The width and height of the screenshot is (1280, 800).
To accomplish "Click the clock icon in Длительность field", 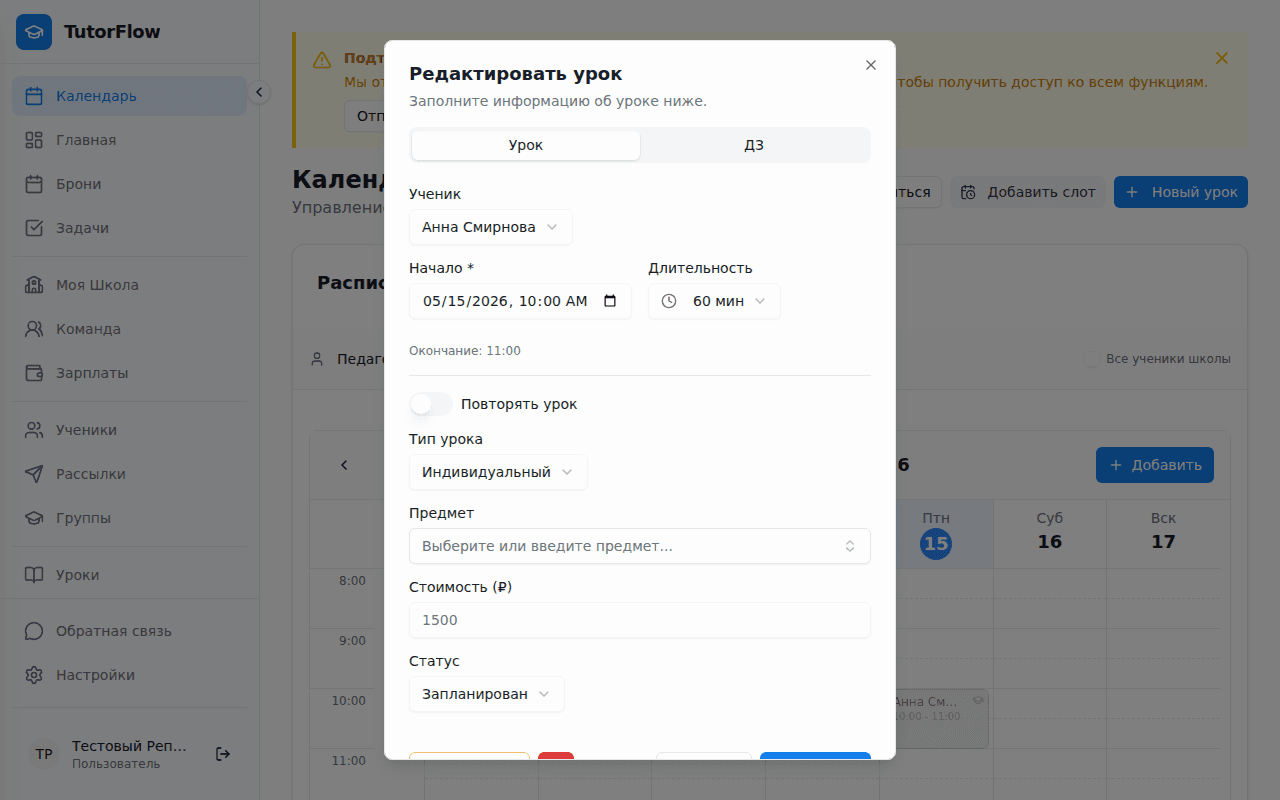I will tap(669, 301).
